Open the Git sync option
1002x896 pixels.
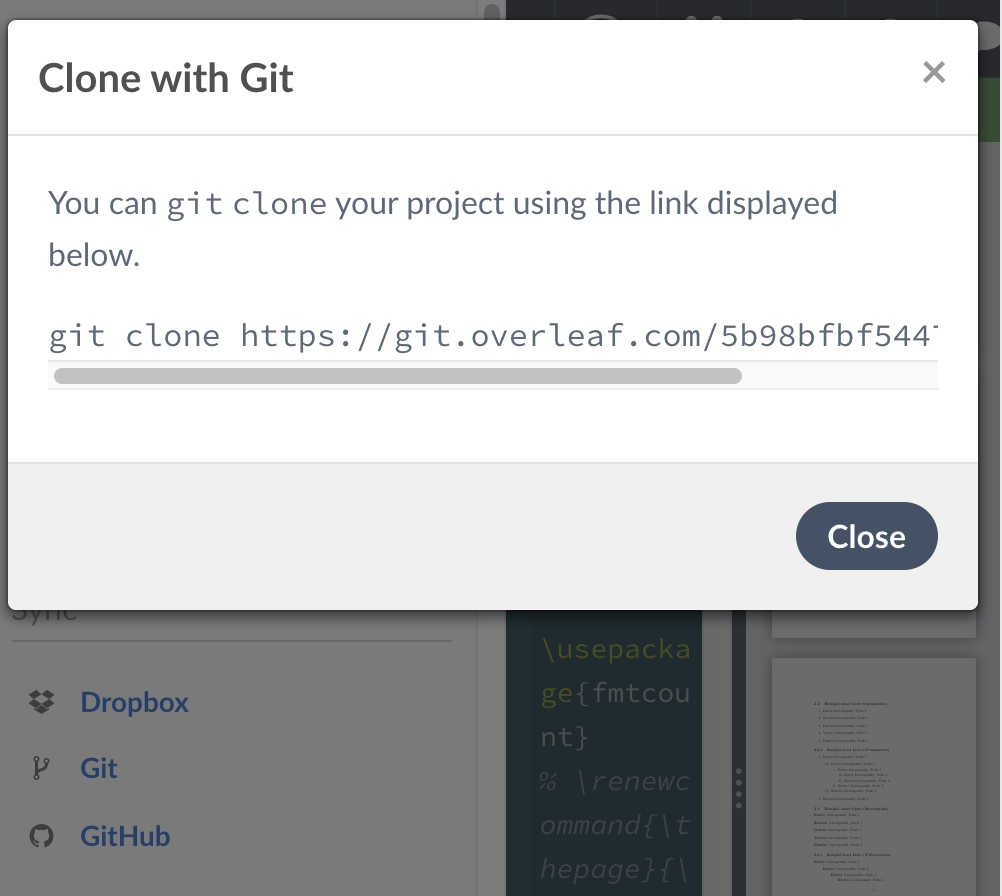pos(99,768)
